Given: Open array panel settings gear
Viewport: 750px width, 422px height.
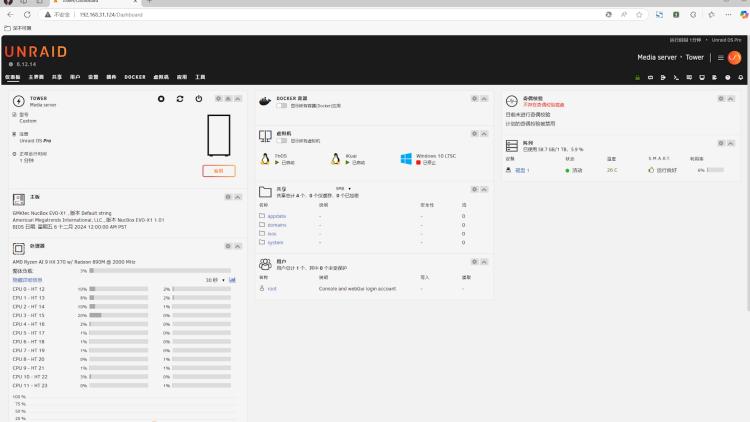Looking at the screenshot, I should [721, 143].
